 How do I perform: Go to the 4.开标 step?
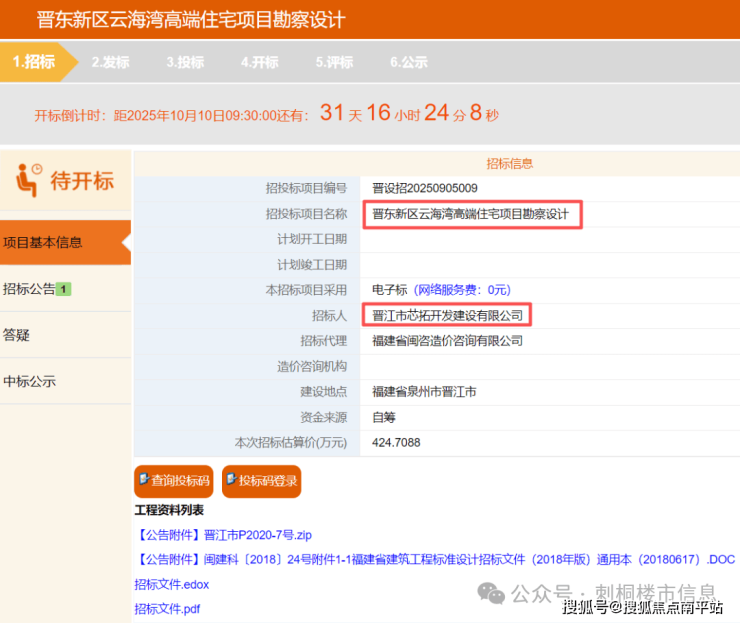[259, 62]
